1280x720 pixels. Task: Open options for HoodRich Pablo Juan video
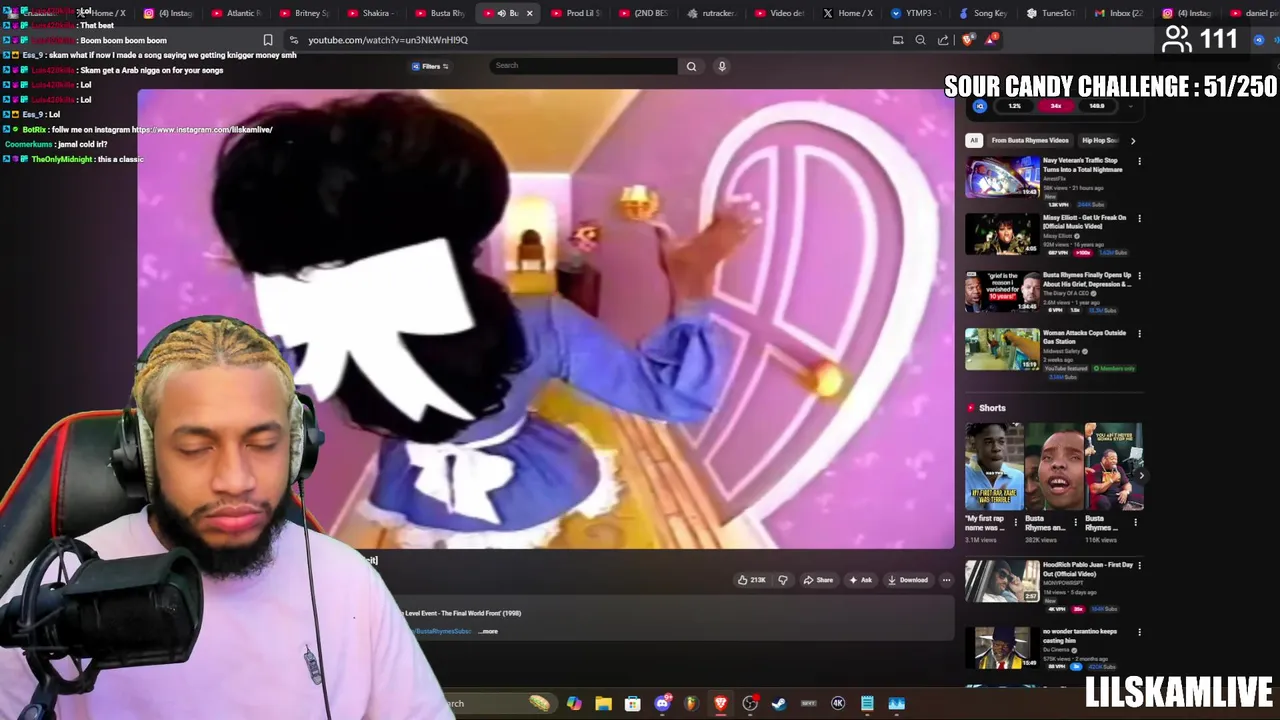pos(1139,565)
